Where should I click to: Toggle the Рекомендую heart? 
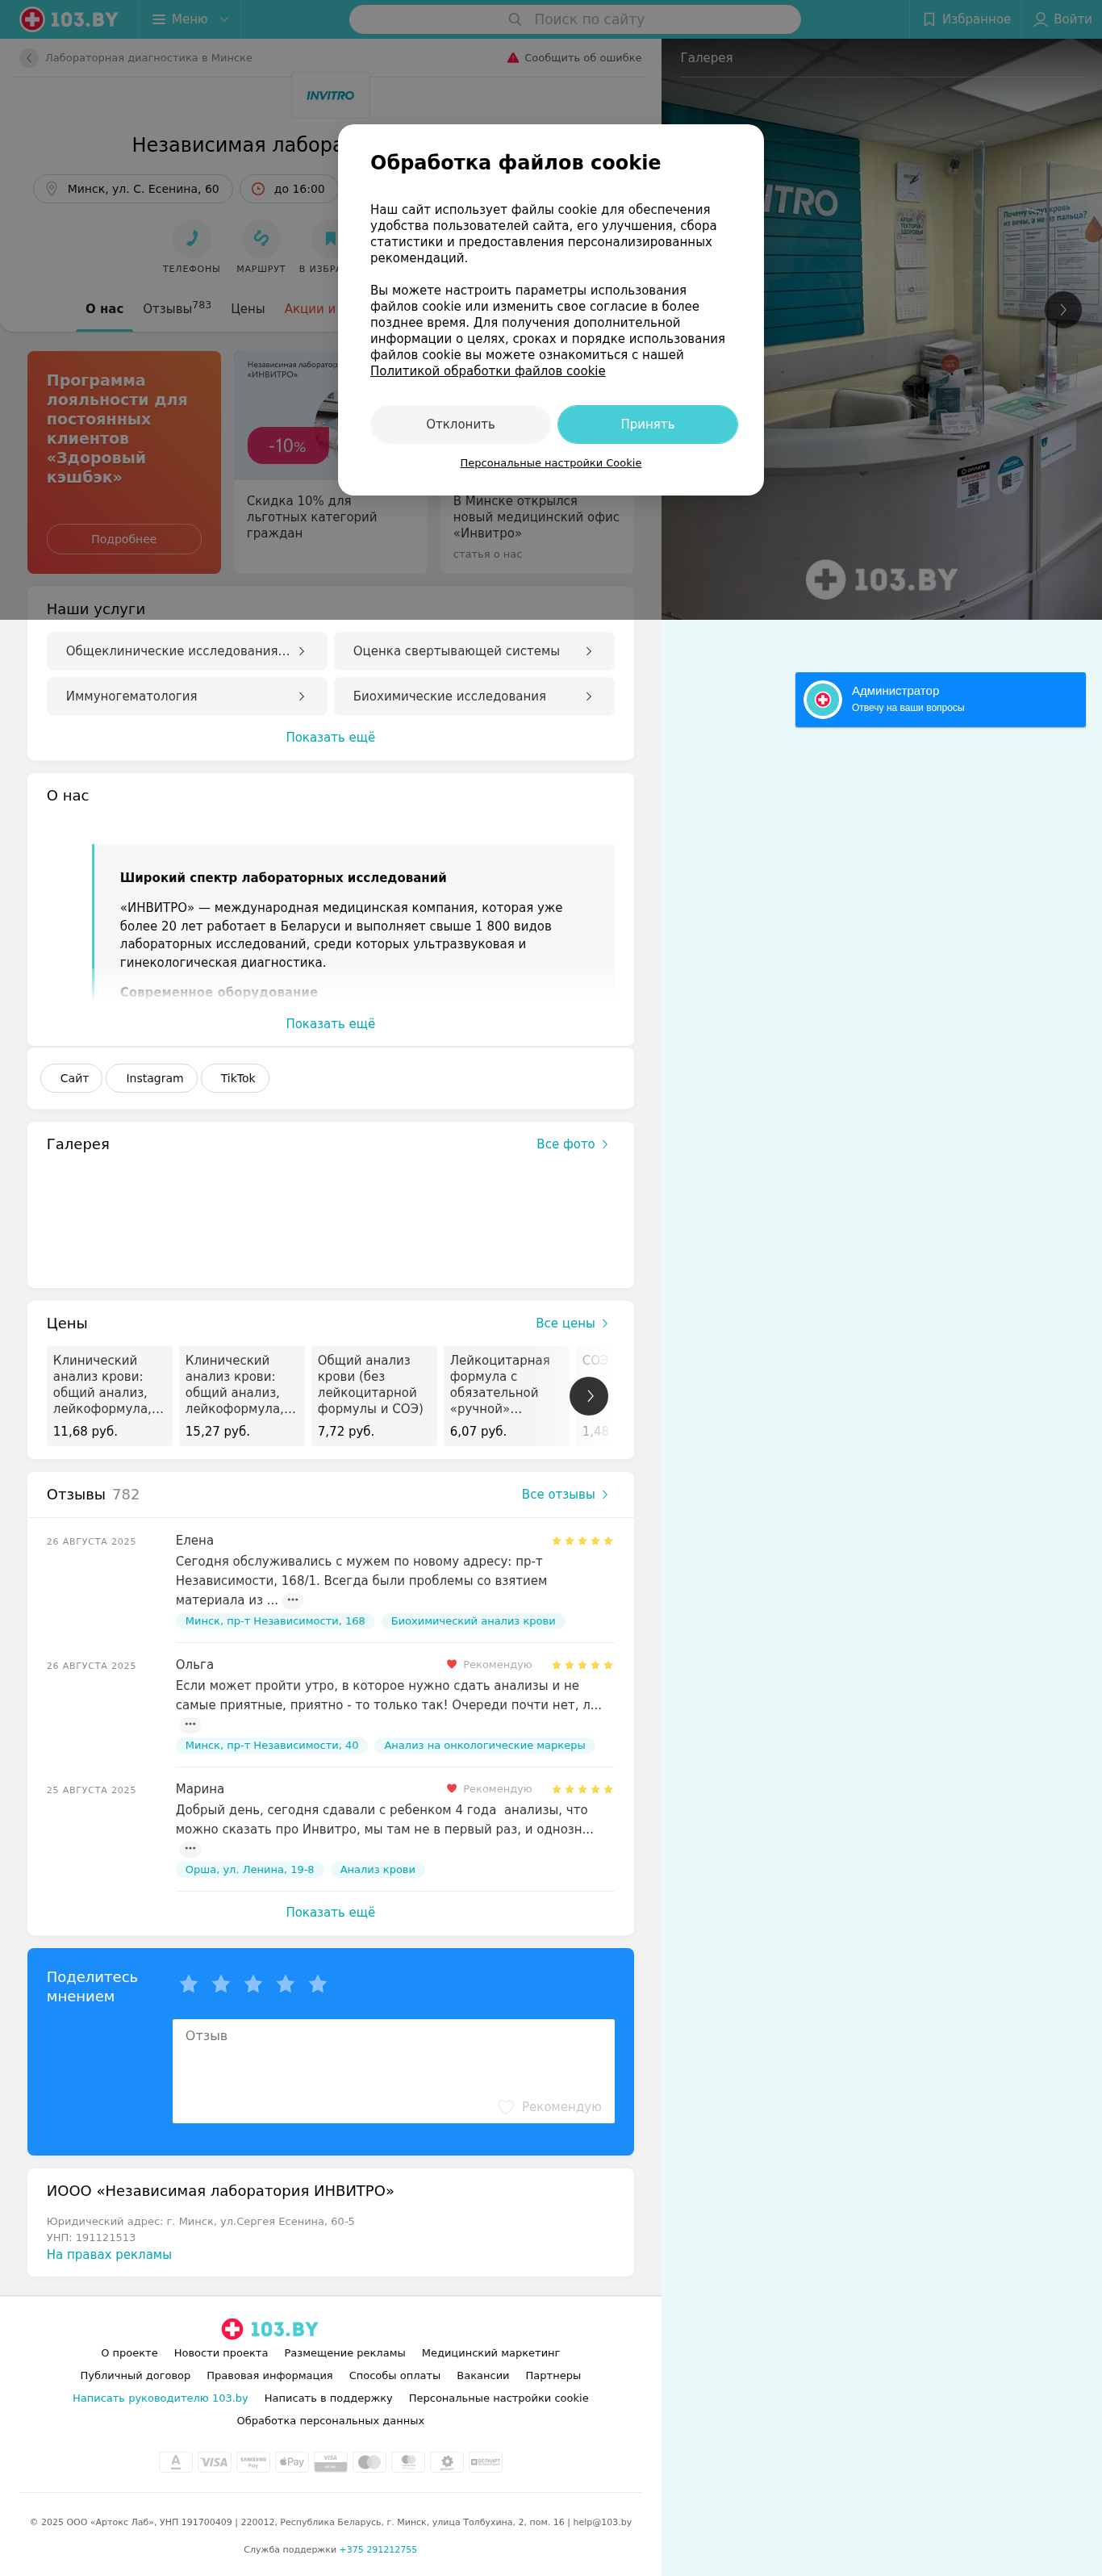pyautogui.click(x=550, y=2107)
